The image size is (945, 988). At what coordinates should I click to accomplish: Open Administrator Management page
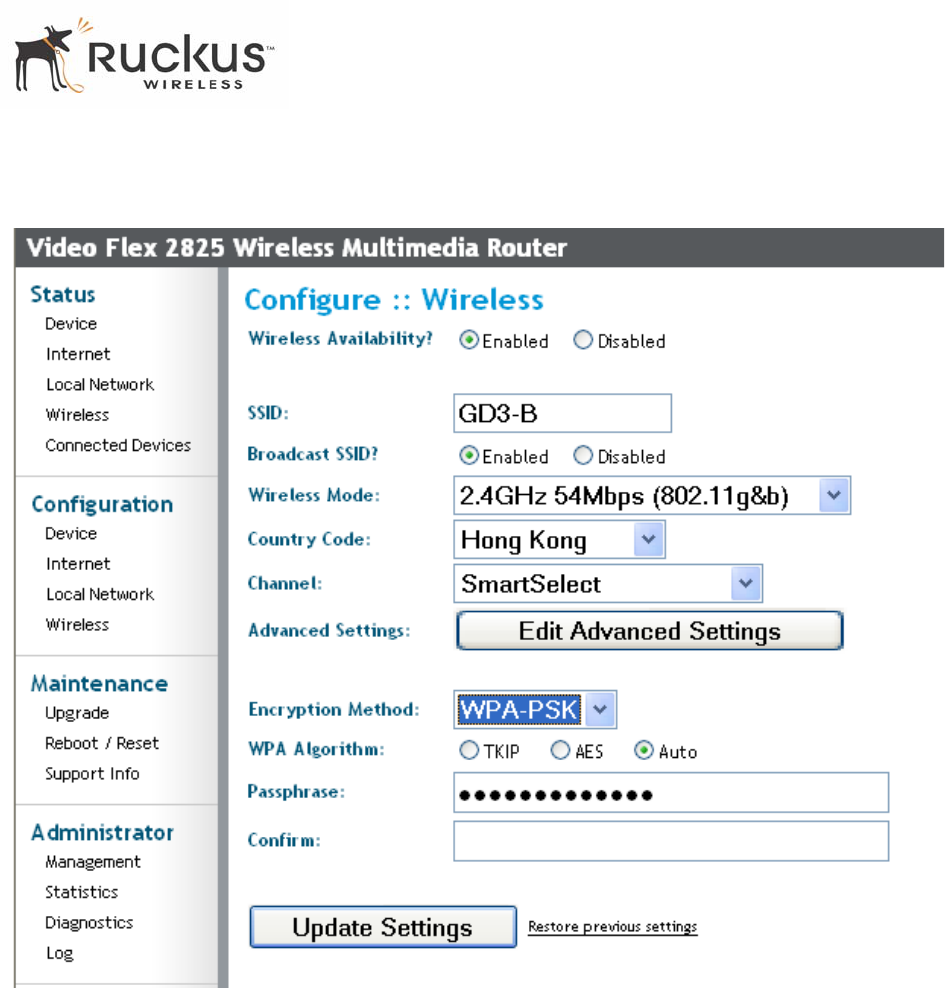coord(93,862)
